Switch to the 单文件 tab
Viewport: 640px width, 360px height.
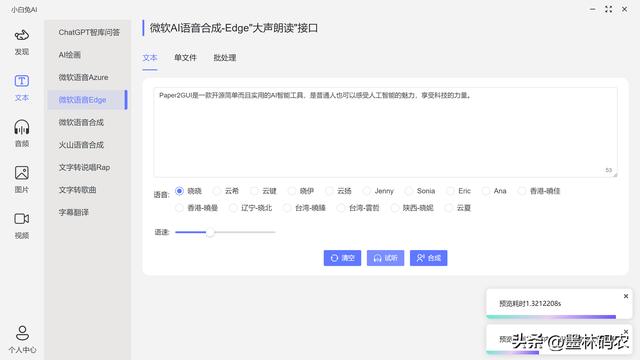[185, 58]
